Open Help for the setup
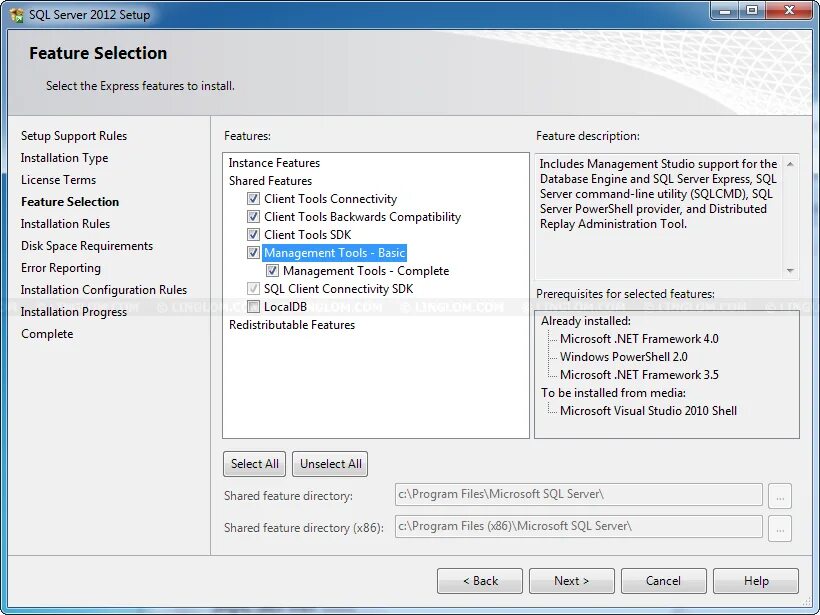The image size is (820, 615). (x=756, y=581)
